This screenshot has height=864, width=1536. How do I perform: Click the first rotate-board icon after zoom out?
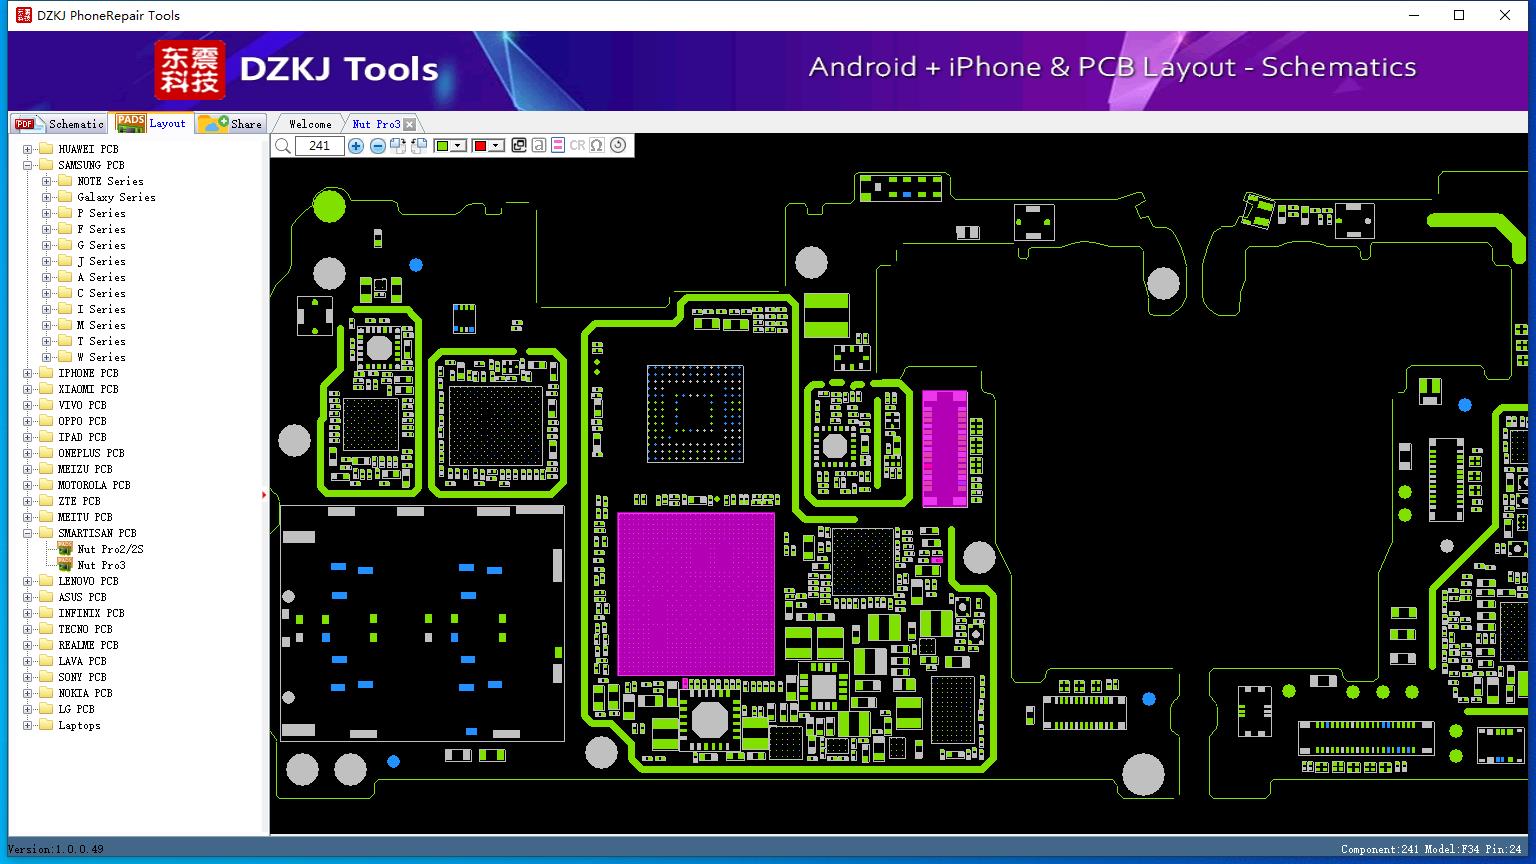point(398,146)
